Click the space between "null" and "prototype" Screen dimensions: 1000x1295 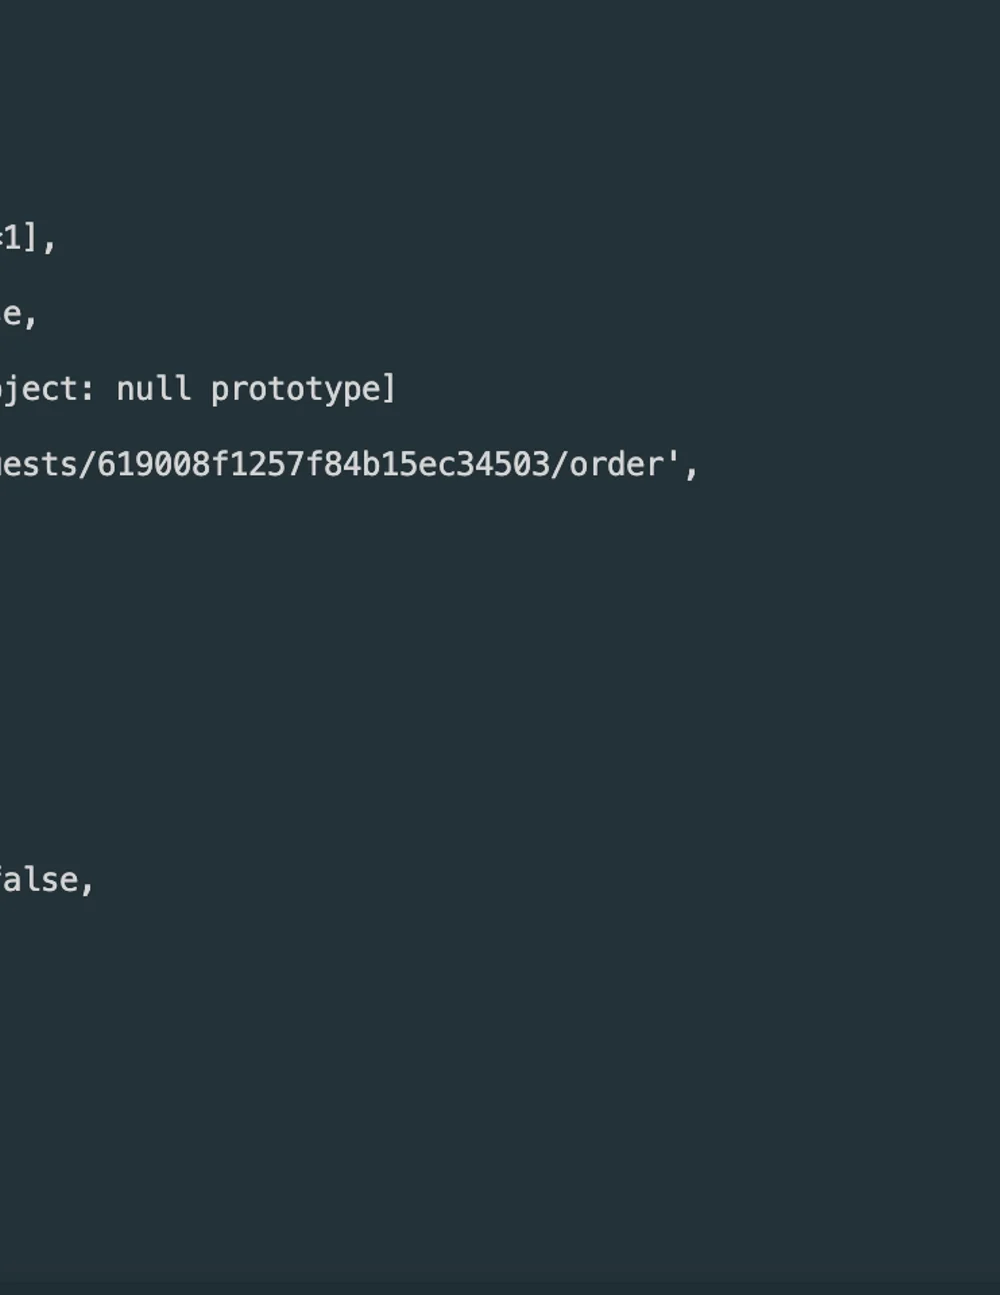[x=200, y=388]
